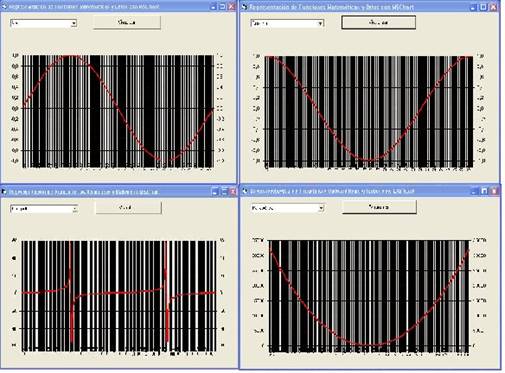Select the title bar of the cosine-wave window
Viewport: 505px width, 373px height.
(370, 7)
